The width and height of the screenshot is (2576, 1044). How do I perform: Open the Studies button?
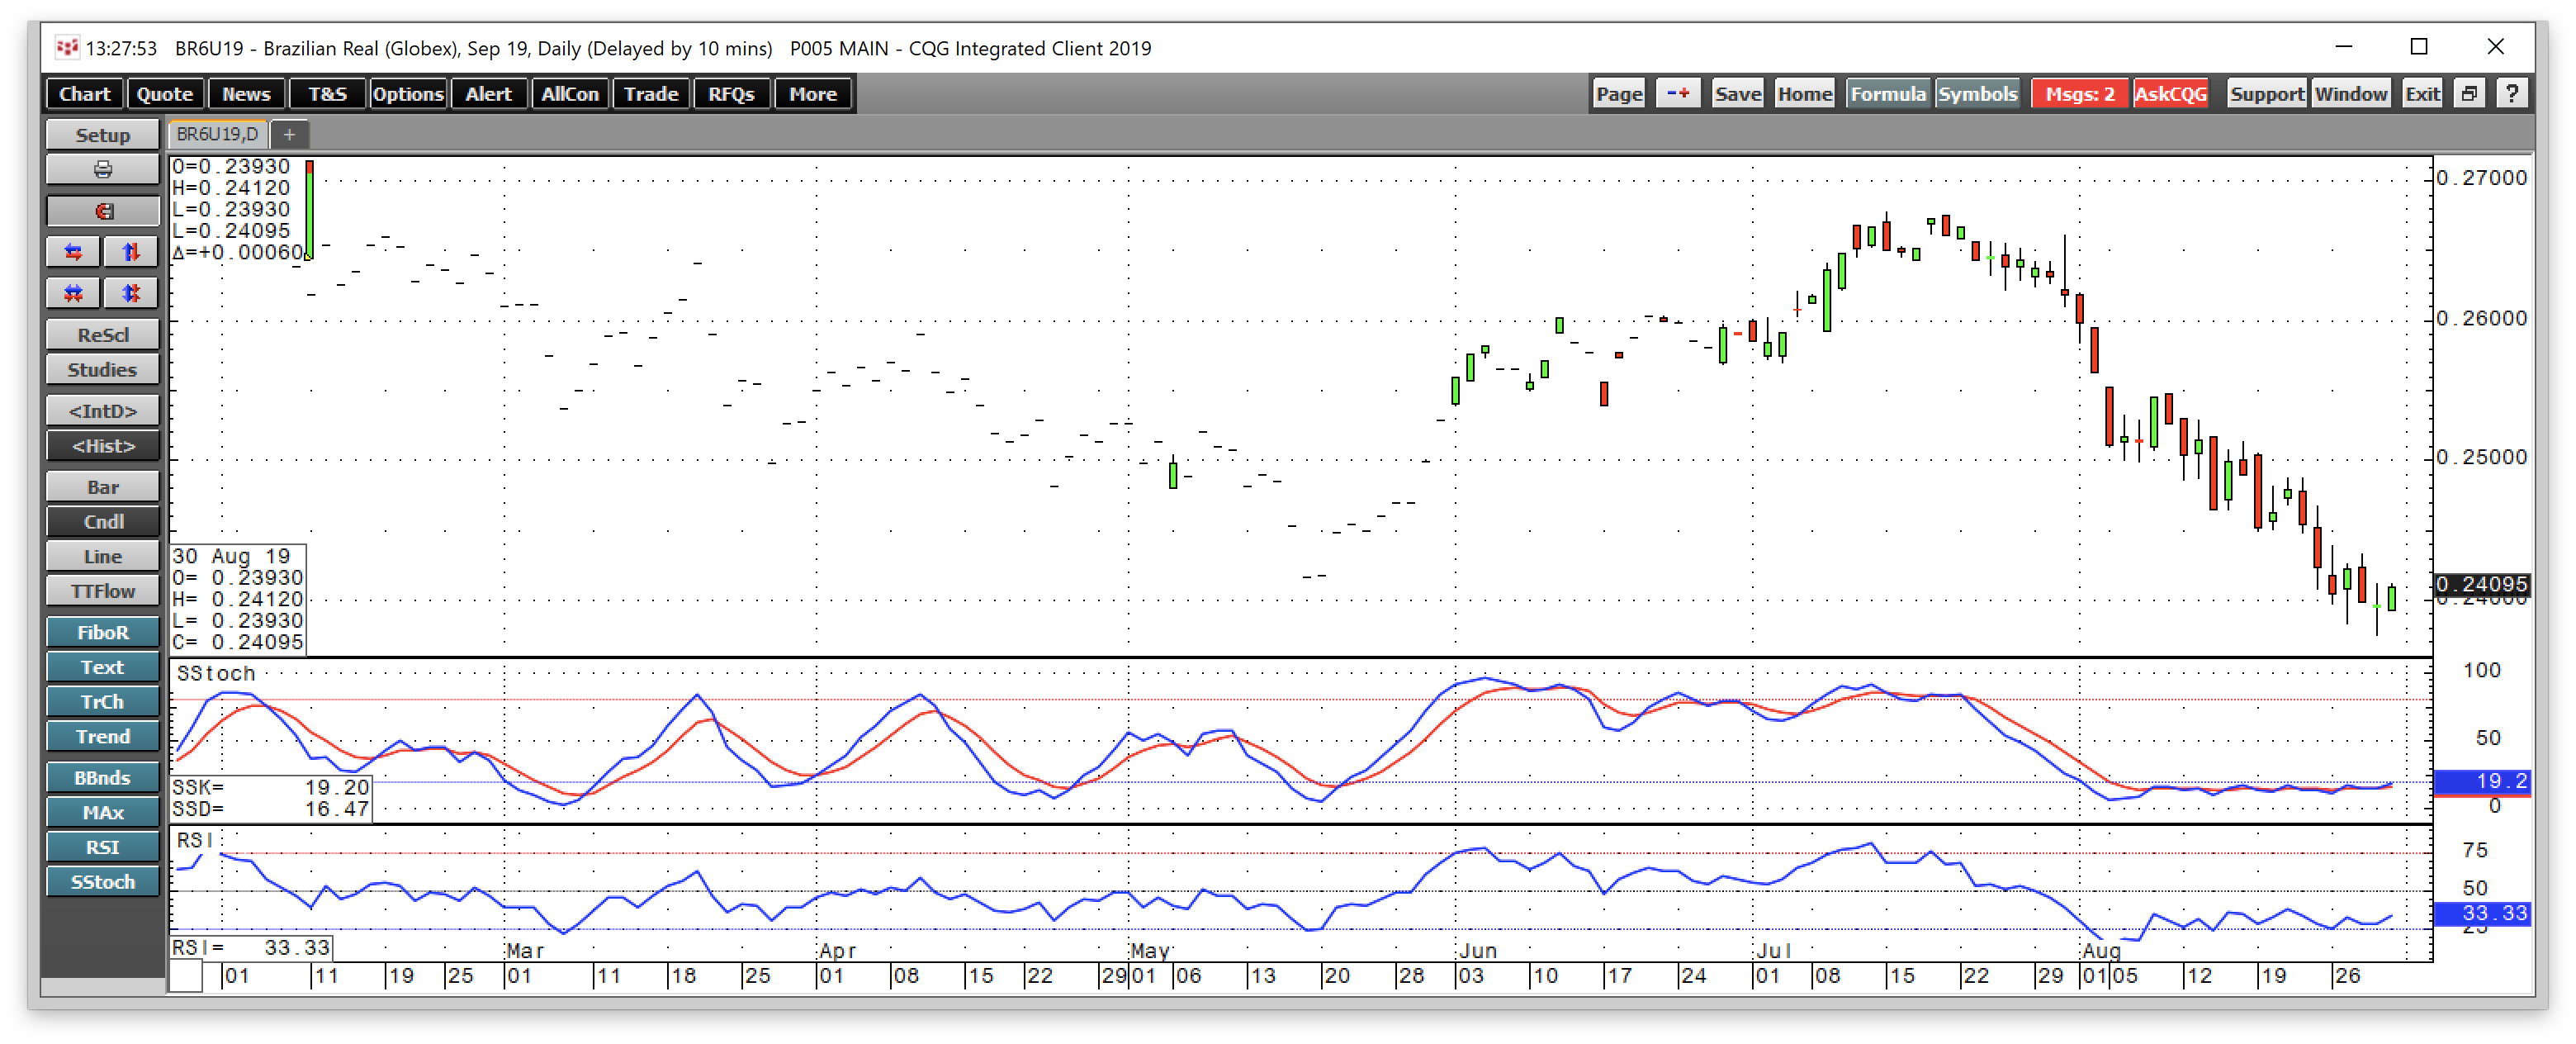102,369
